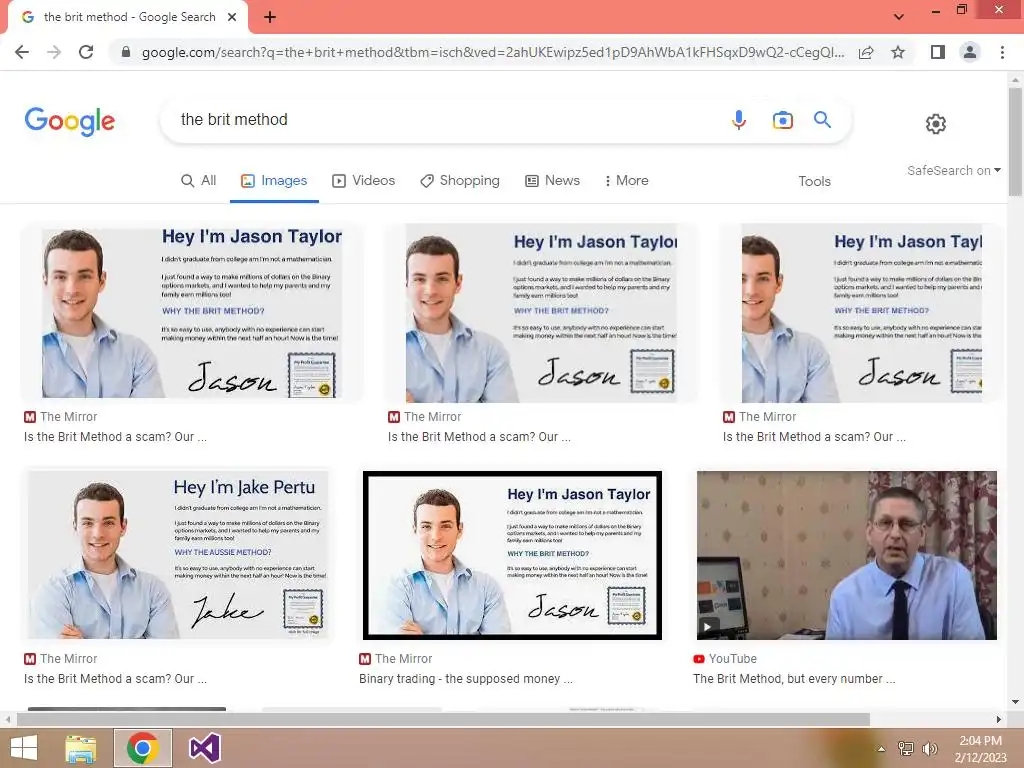Expand the More search options

[x=626, y=180]
